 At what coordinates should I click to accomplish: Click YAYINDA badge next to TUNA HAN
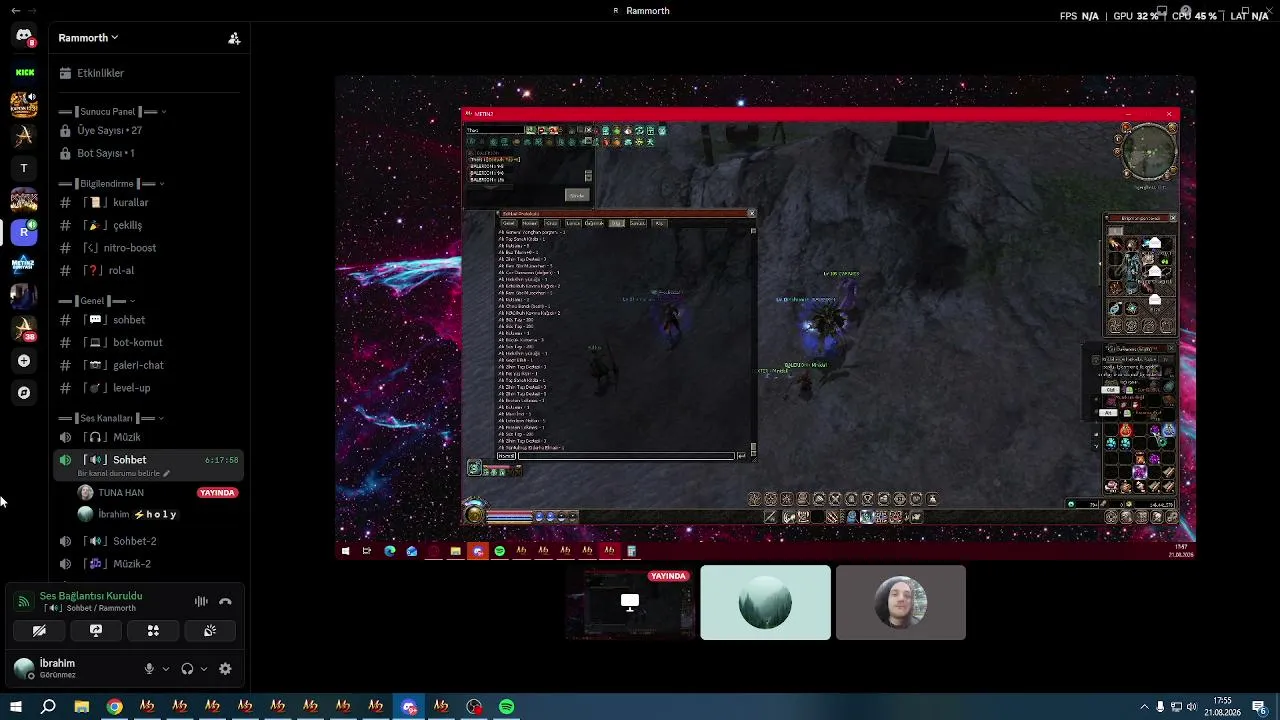point(217,493)
